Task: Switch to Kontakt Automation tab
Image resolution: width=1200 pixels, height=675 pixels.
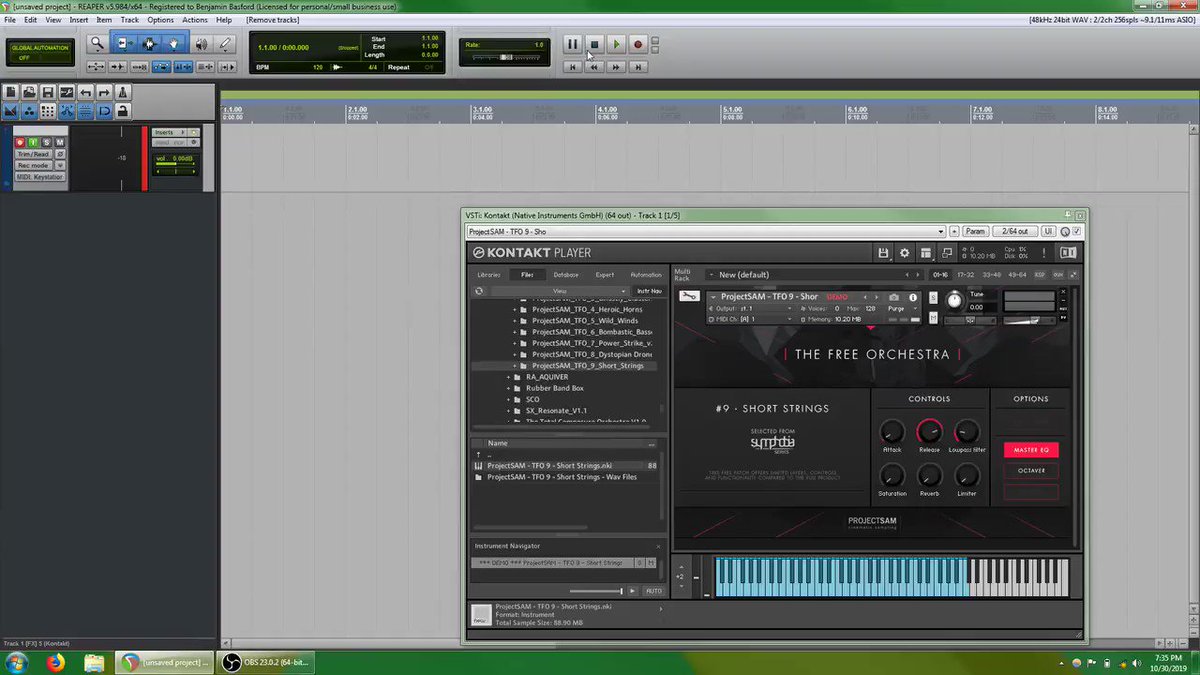Action: [646, 275]
